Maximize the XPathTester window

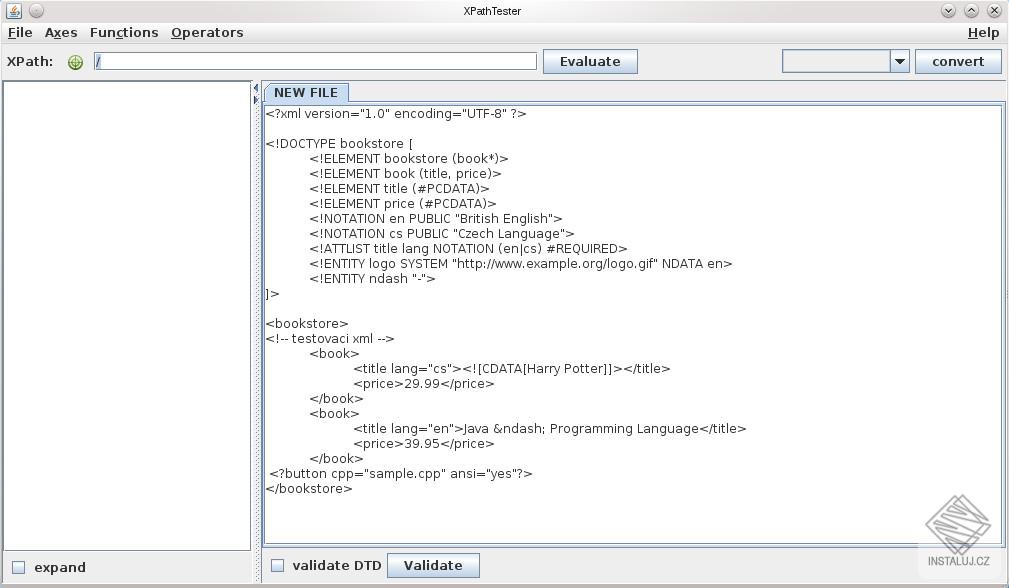971,10
